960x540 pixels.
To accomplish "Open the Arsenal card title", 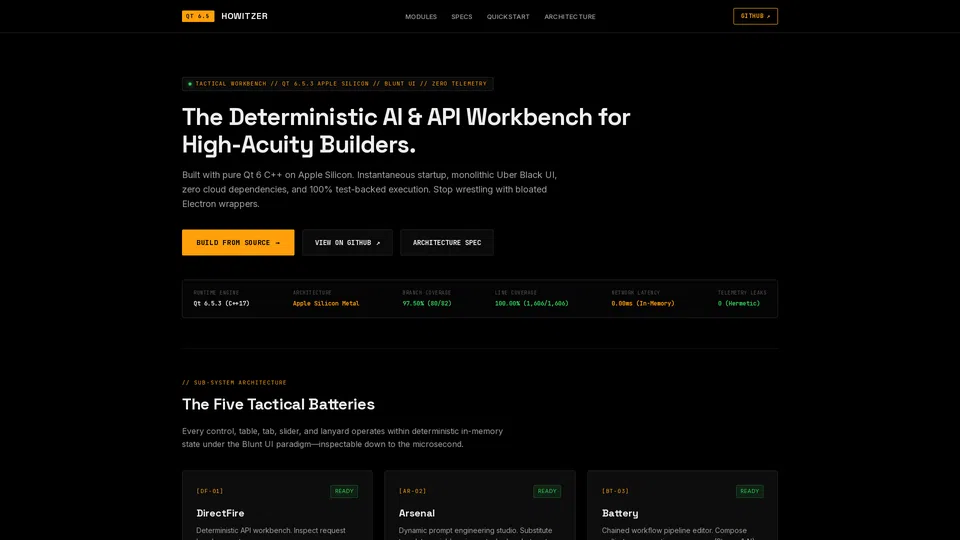I will pyautogui.click(x=417, y=513).
